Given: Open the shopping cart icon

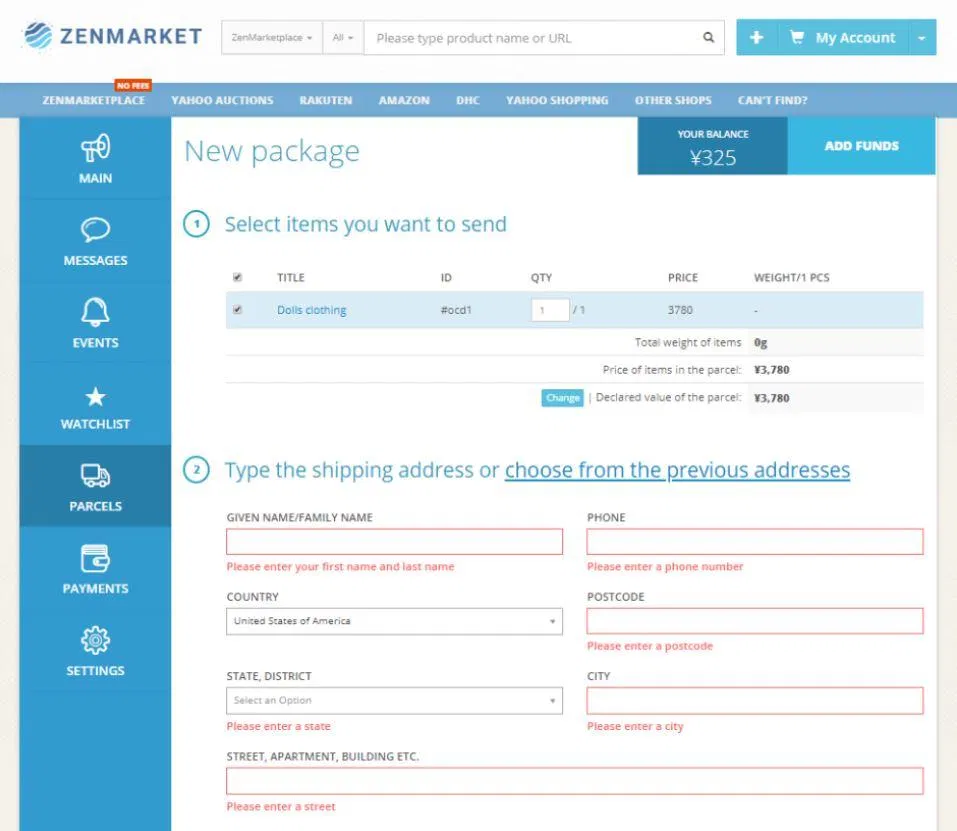Looking at the screenshot, I should tap(796, 37).
